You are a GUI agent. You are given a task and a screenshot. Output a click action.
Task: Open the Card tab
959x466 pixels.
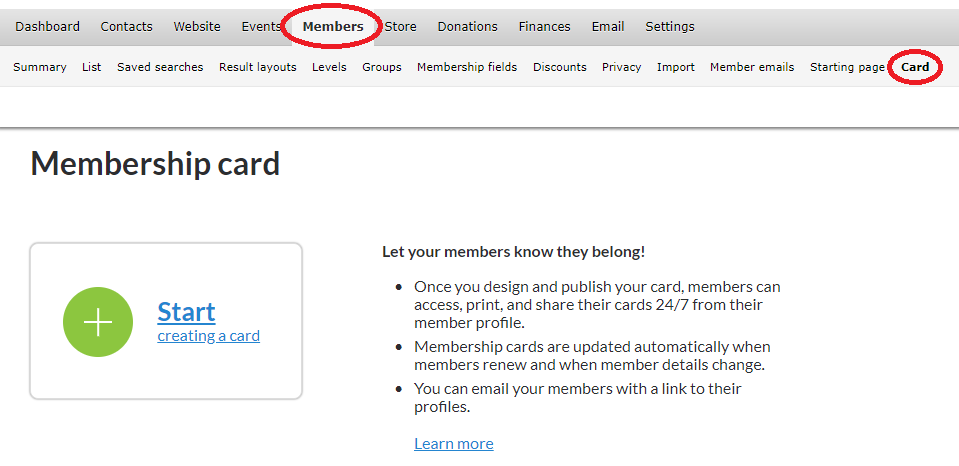915,67
